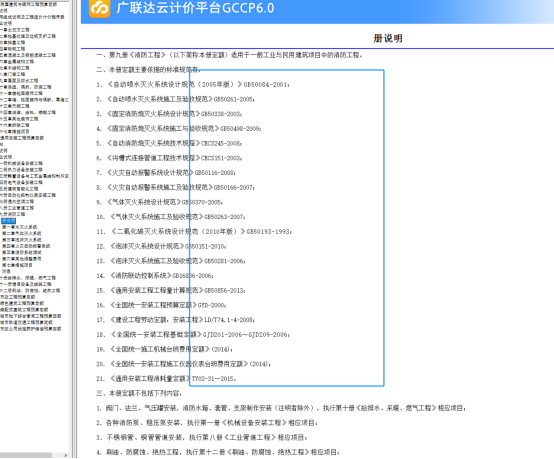The height and width of the screenshot is (459, 554).
Task: Click line 1 citing GB50084-2001
Action: tap(193, 84)
